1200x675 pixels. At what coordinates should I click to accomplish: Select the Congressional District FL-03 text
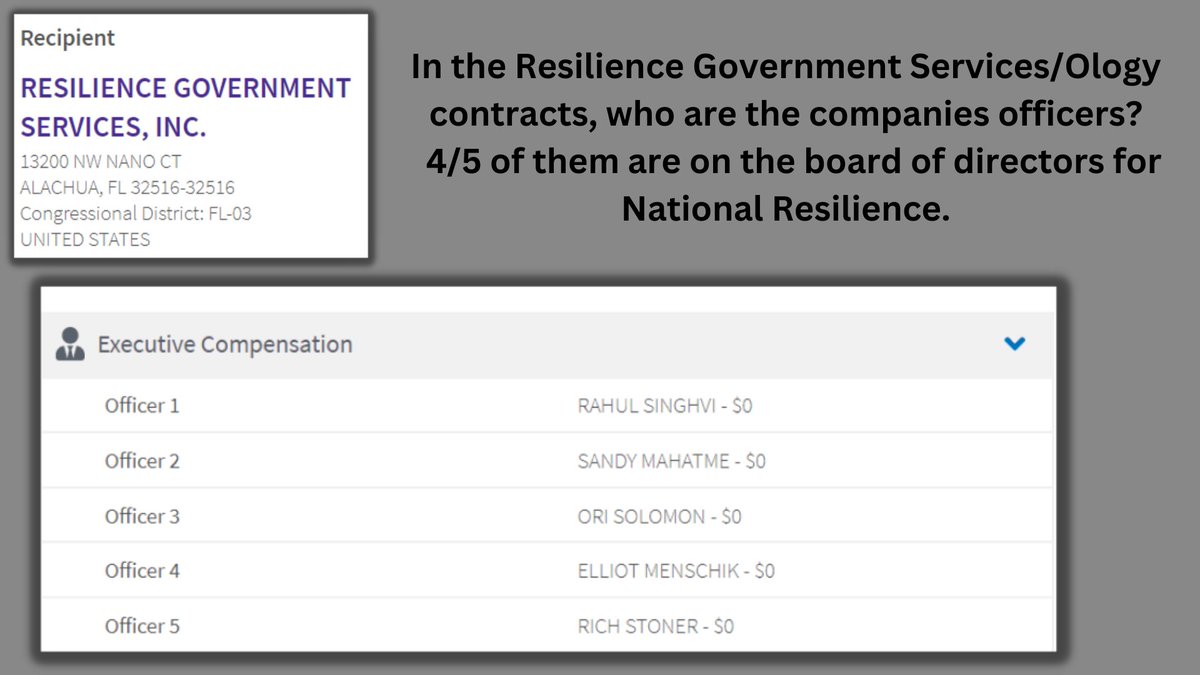(x=135, y=213)
